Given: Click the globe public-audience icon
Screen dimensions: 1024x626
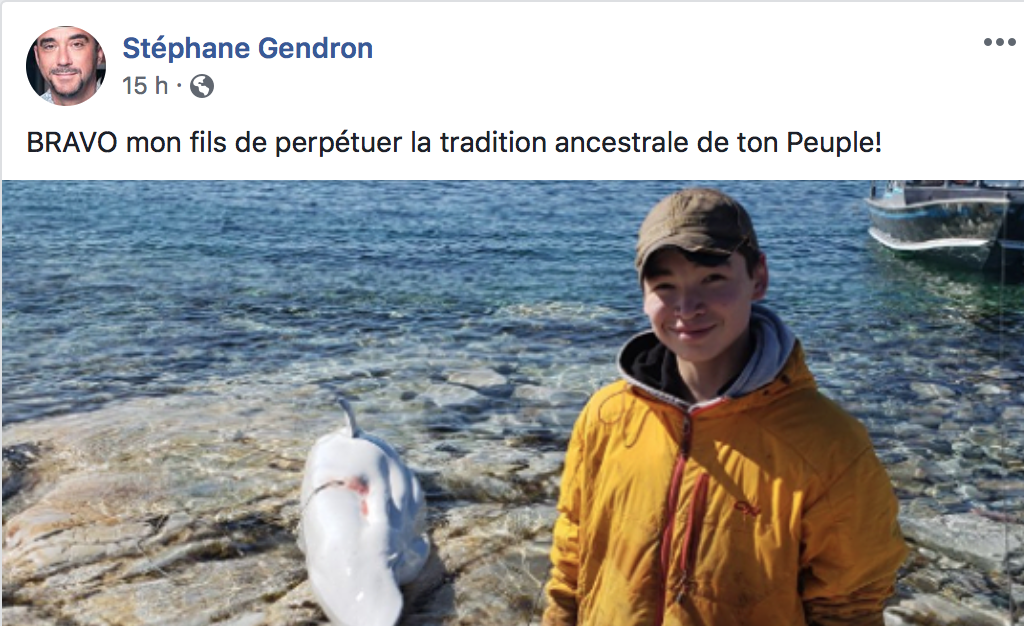Looking at the screenshot, I should [202, 86].
